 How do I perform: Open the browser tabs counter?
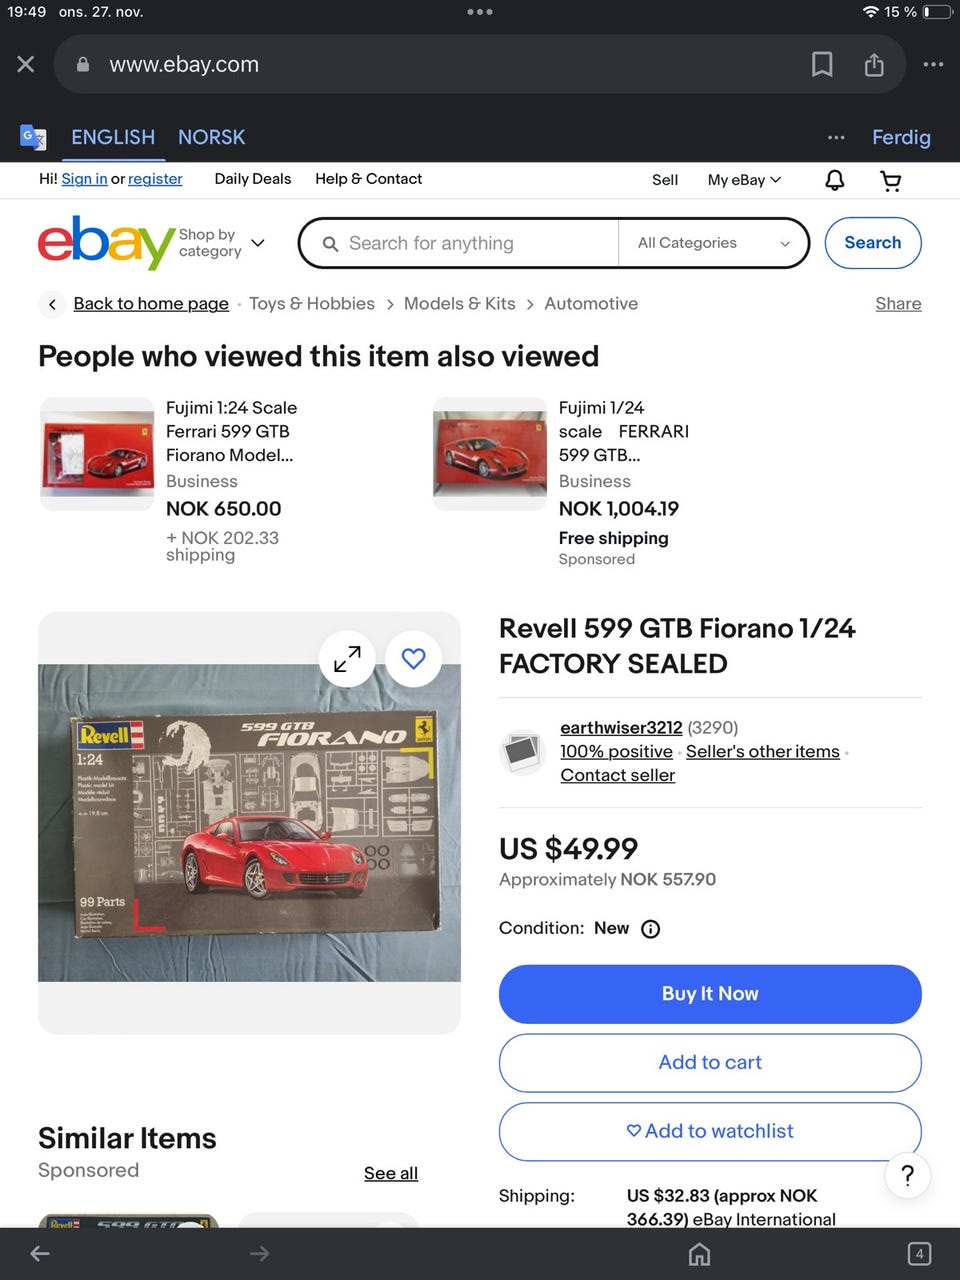(919, 1253)
